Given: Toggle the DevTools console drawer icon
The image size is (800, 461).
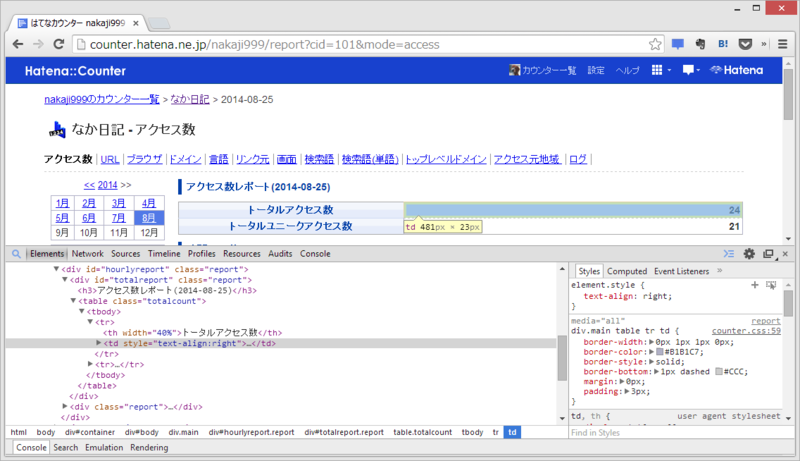Looking at the screenshot, I should point(729,253).
